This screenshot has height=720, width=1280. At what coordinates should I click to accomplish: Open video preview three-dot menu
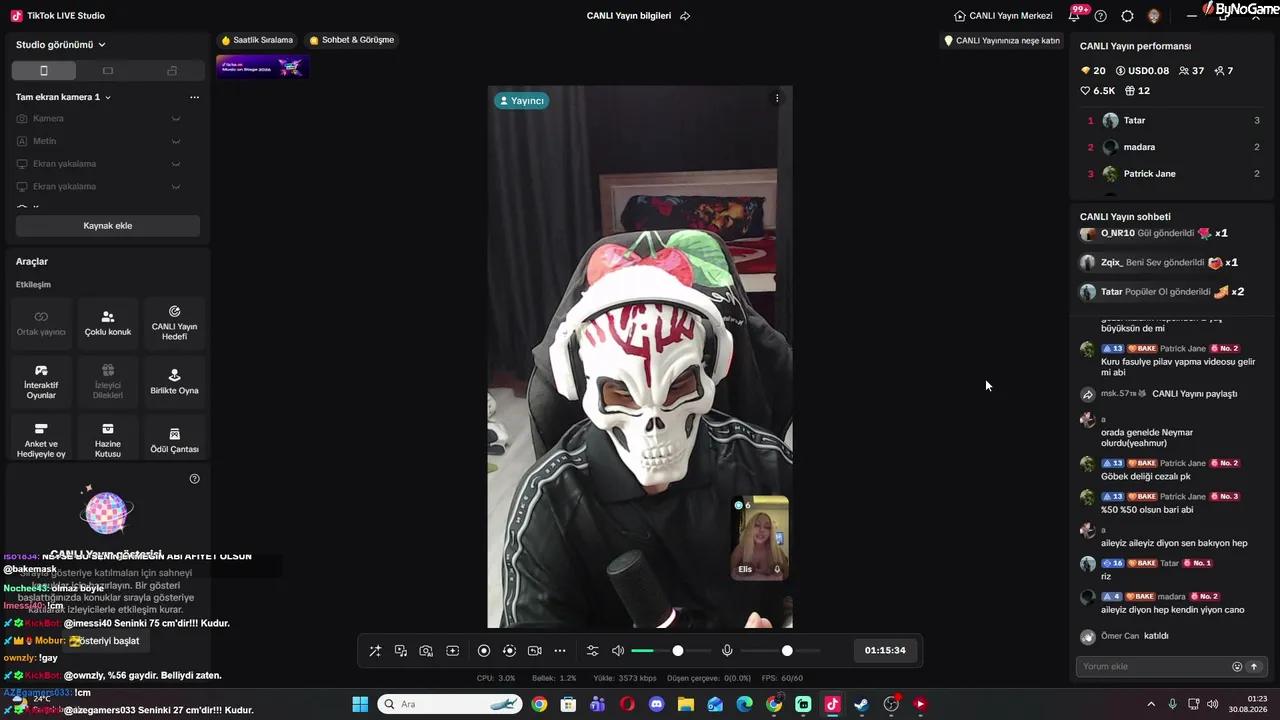(777, 98)
